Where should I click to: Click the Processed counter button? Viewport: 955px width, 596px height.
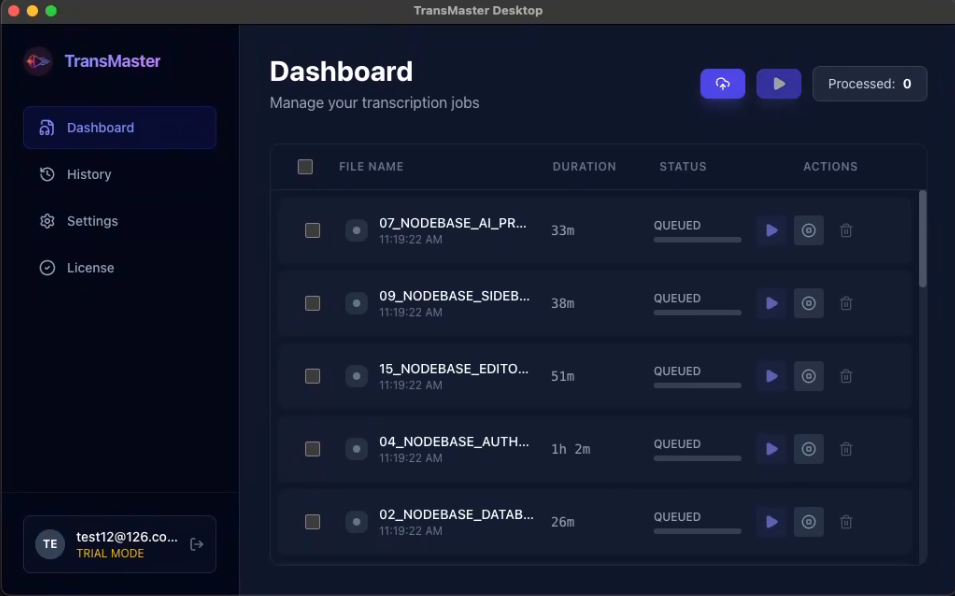coord(869,83)
